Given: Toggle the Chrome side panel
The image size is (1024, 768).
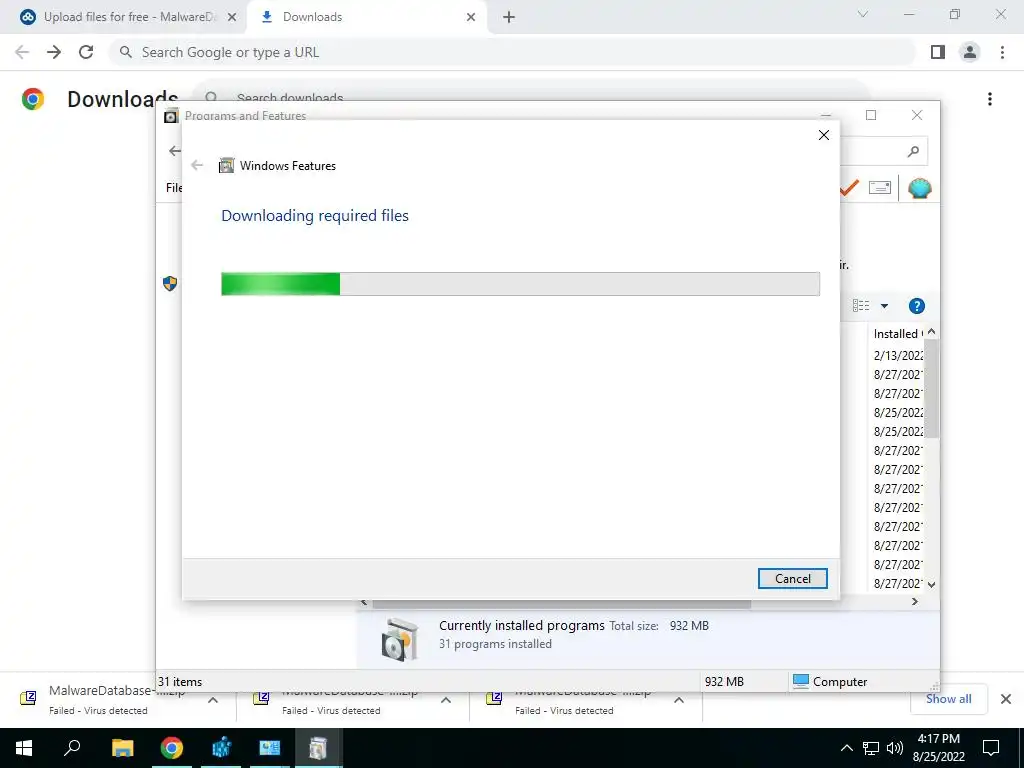Looking at the screenshot, I should [938, 52].
